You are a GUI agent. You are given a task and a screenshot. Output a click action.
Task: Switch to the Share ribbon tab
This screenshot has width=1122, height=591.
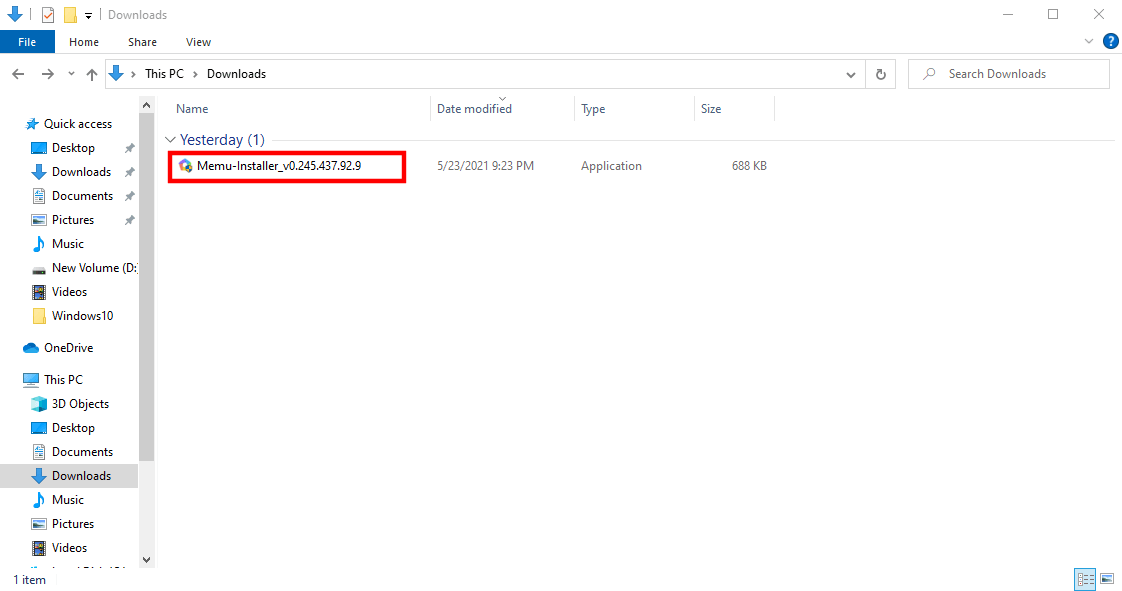click(142, 42)
